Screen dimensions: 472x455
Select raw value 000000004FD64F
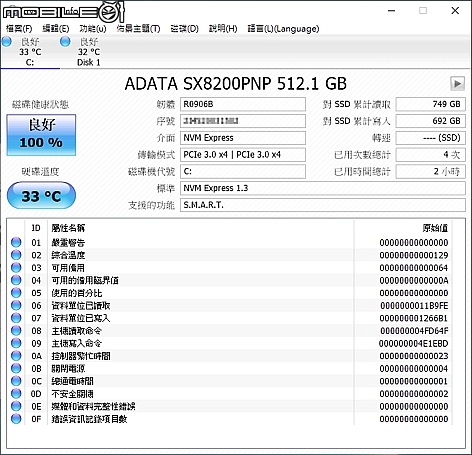(414, 331)
